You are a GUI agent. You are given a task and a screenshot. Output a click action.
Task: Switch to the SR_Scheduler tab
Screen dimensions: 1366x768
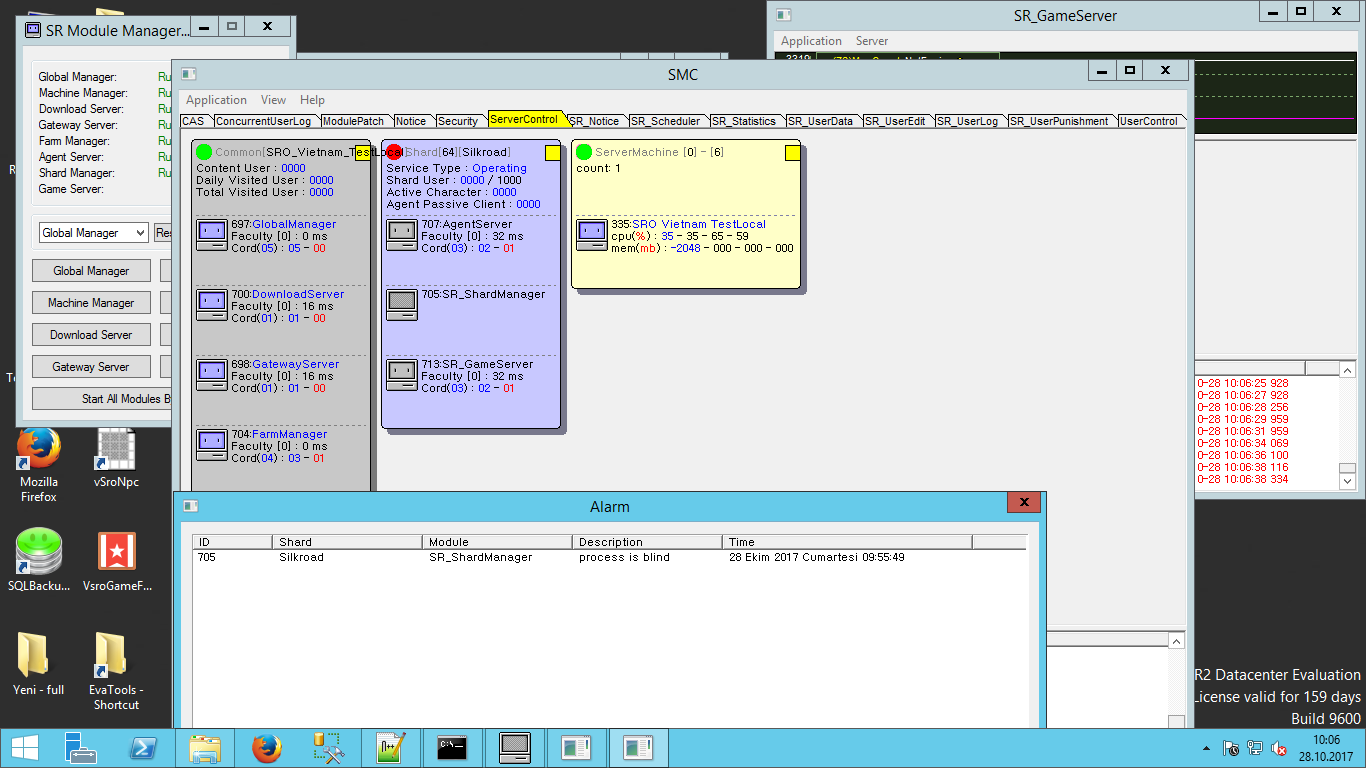click(x=669, y=121)
